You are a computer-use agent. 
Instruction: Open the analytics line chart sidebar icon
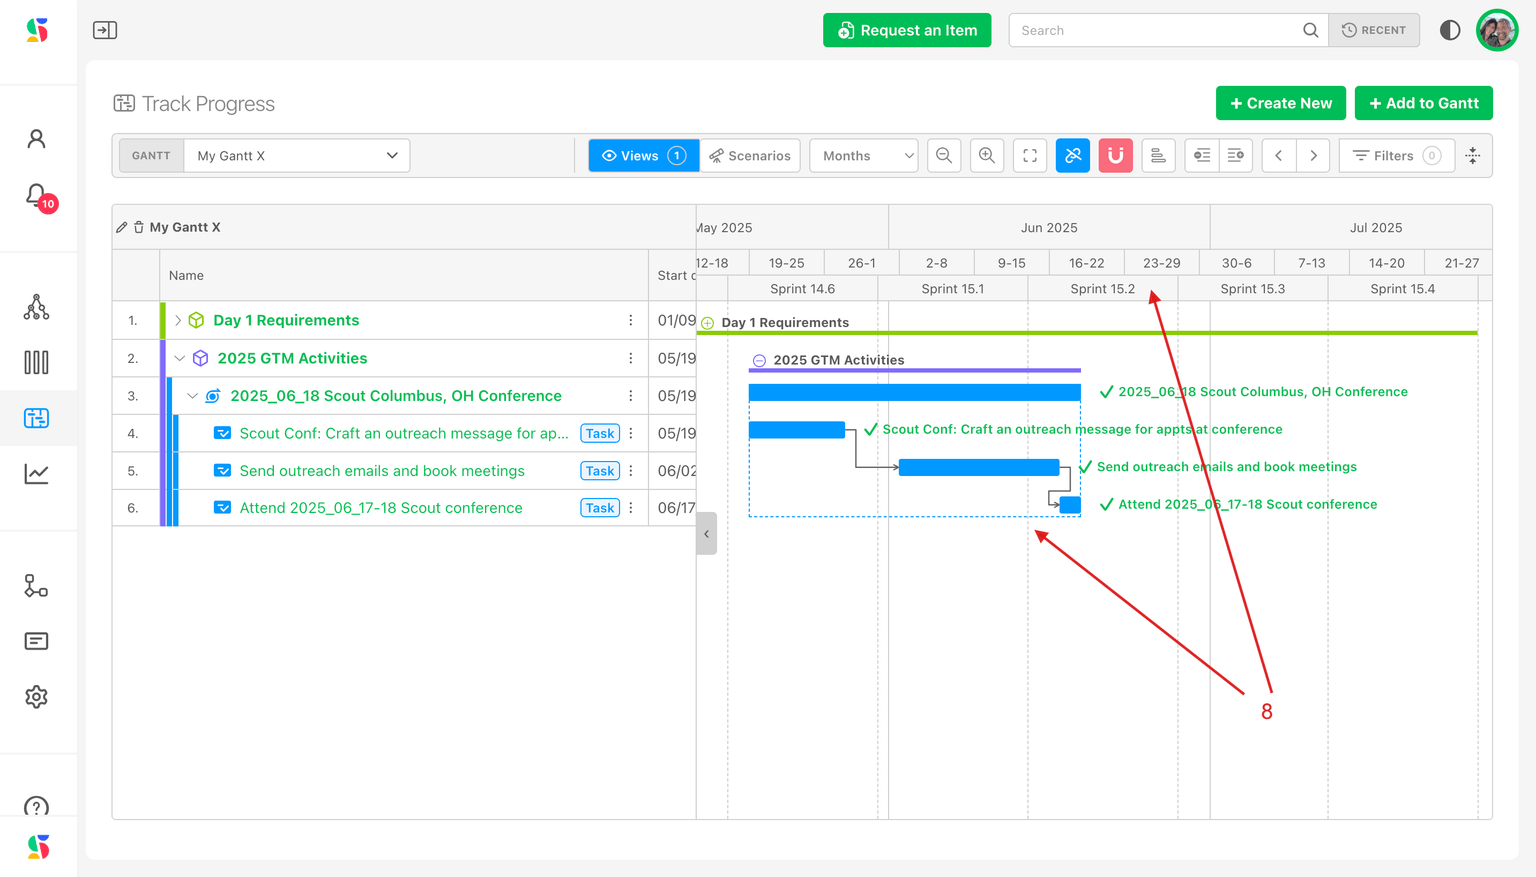point(37,474)
